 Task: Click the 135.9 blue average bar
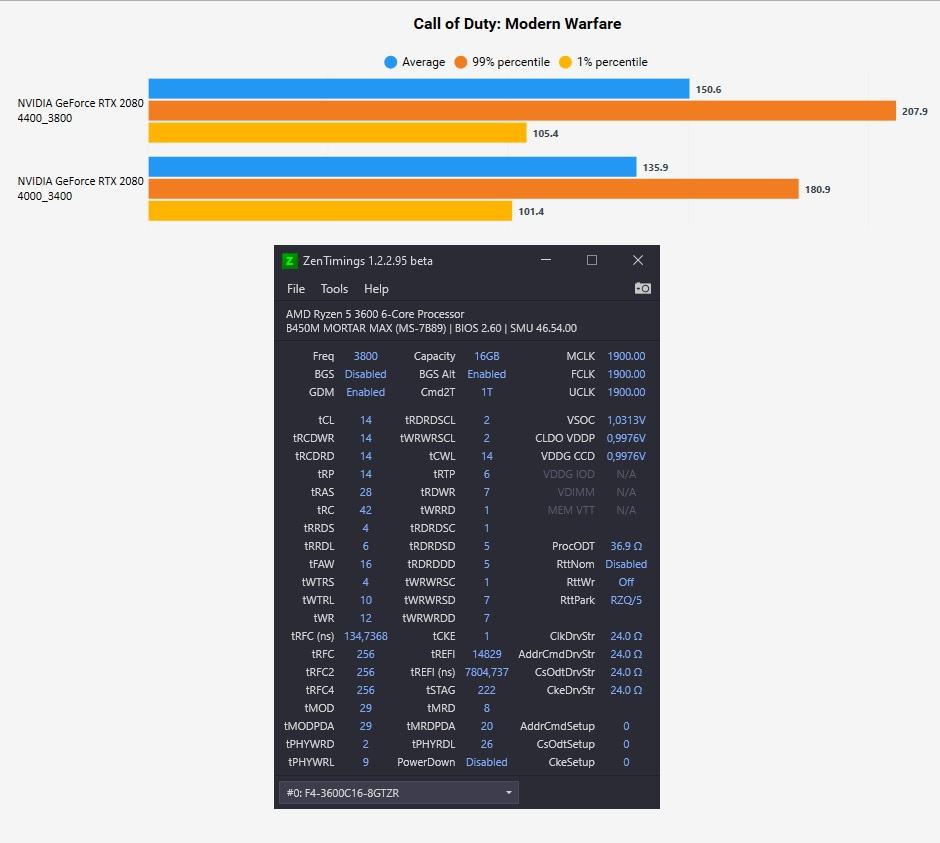click(392, 167)
